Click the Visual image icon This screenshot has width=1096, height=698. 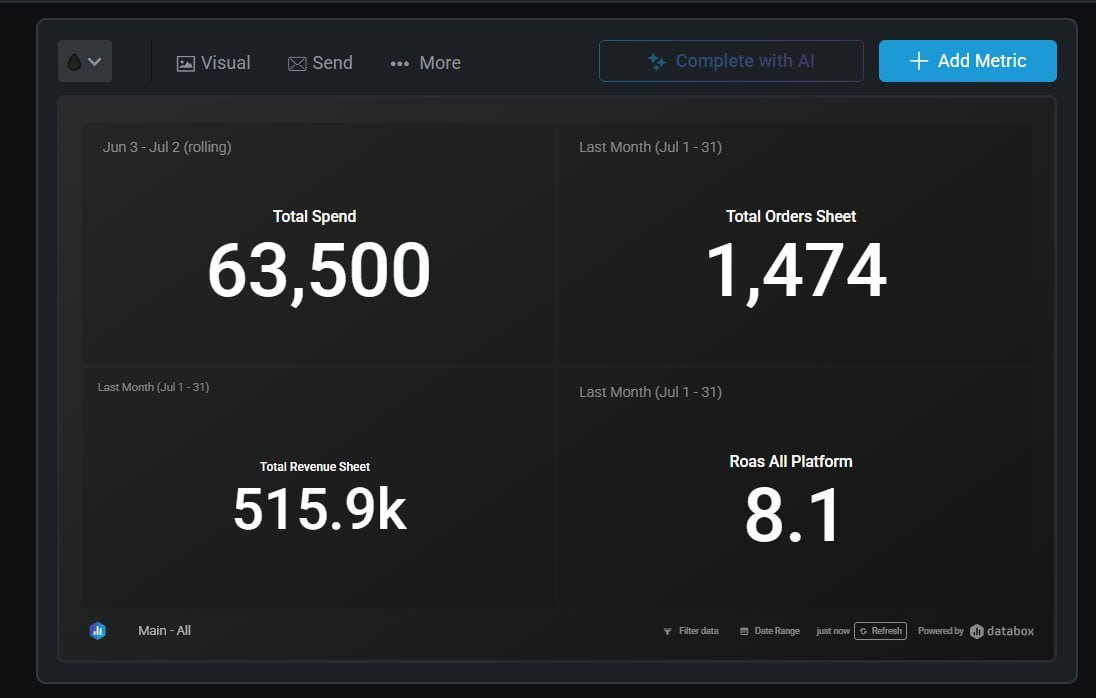[x=185, y=63]
